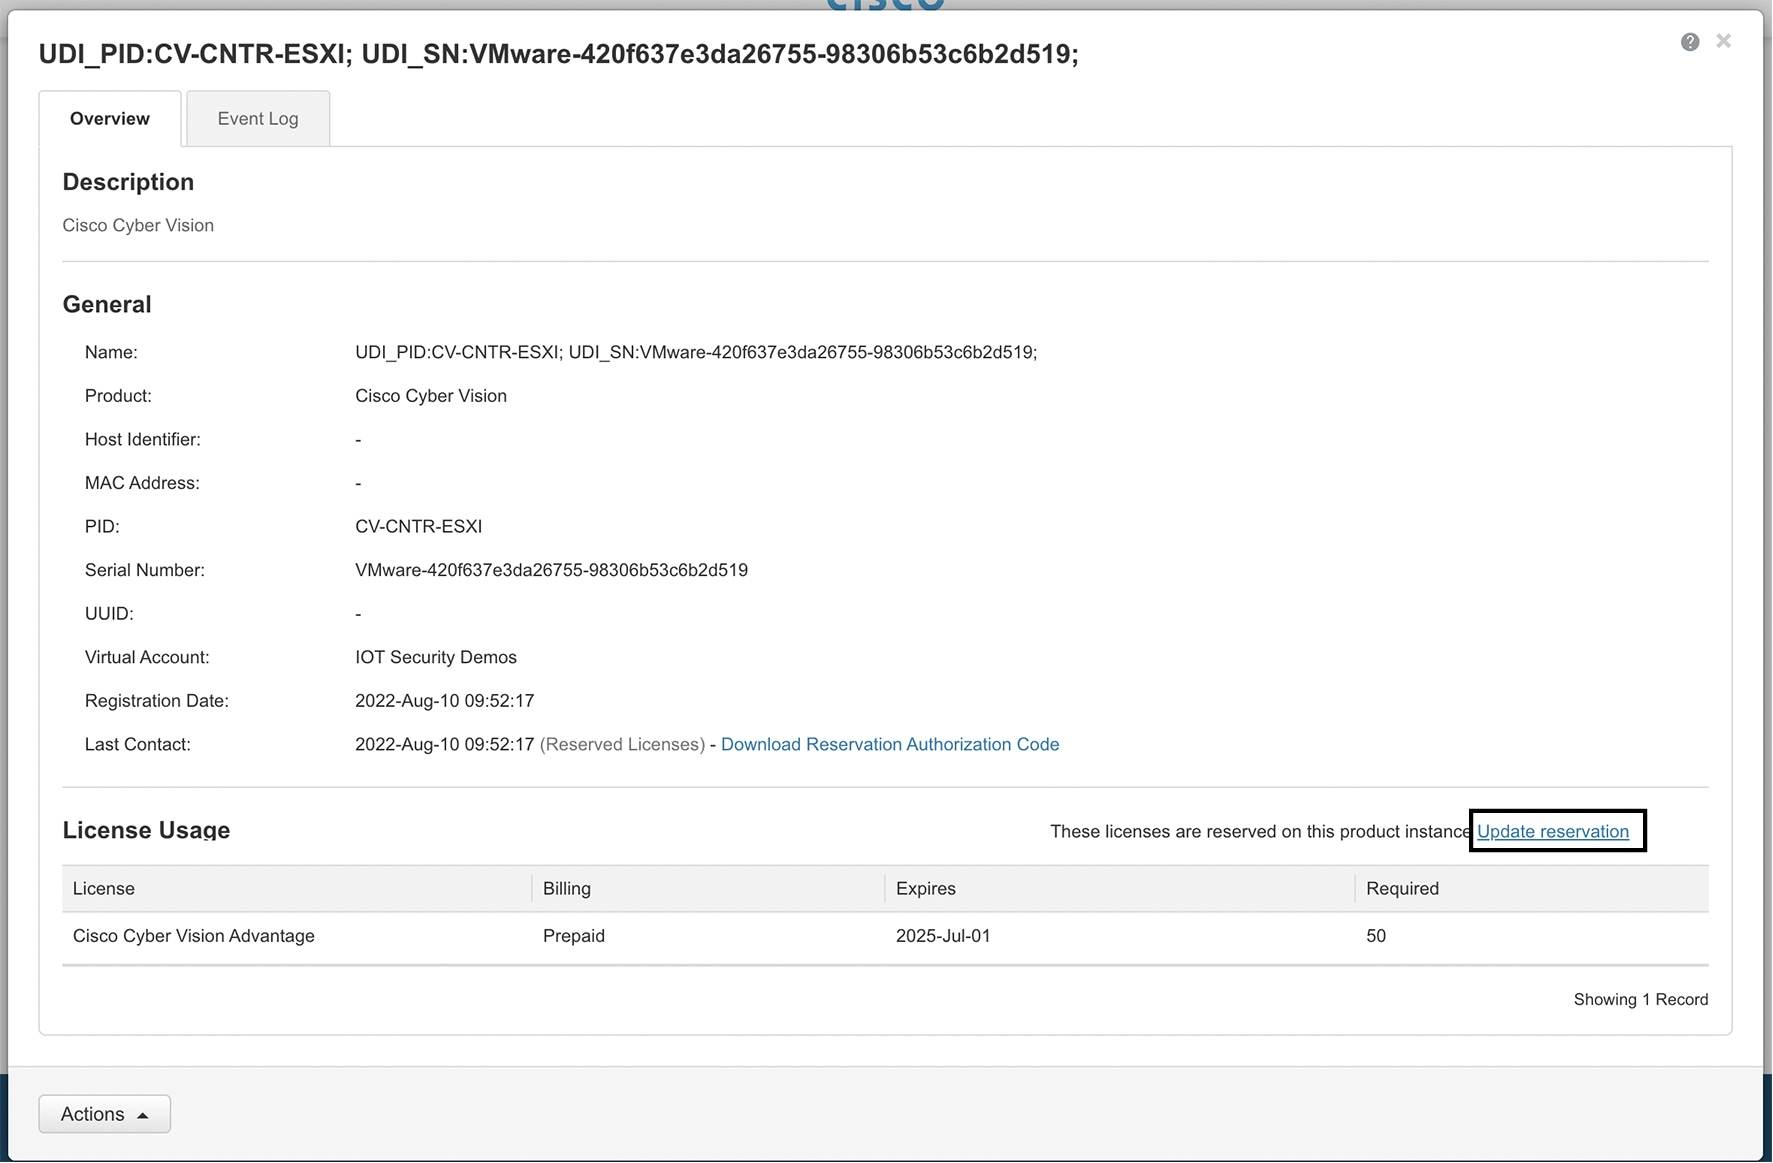Close the product instance dialog

(x=1723, y=41)
